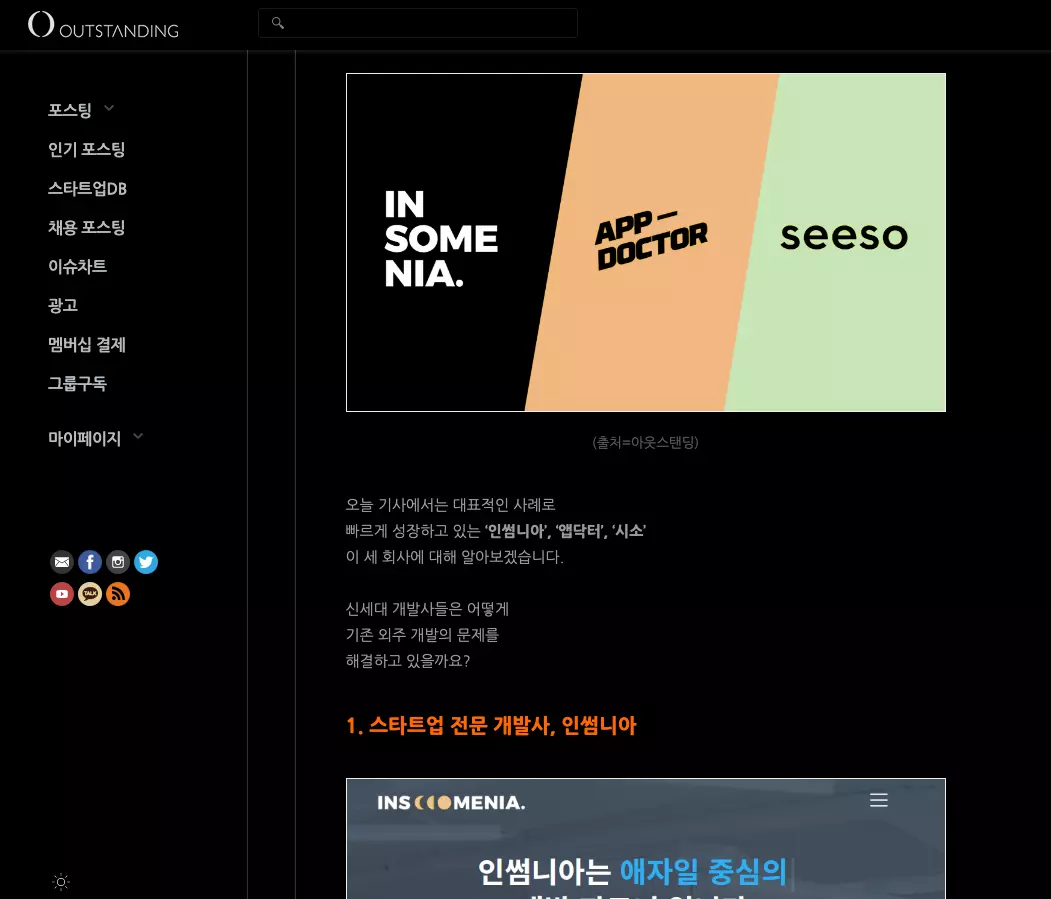Open the Outstanding logo home link
The width and height of the screenshot is (1051, 899).
[x=103, y=25]
